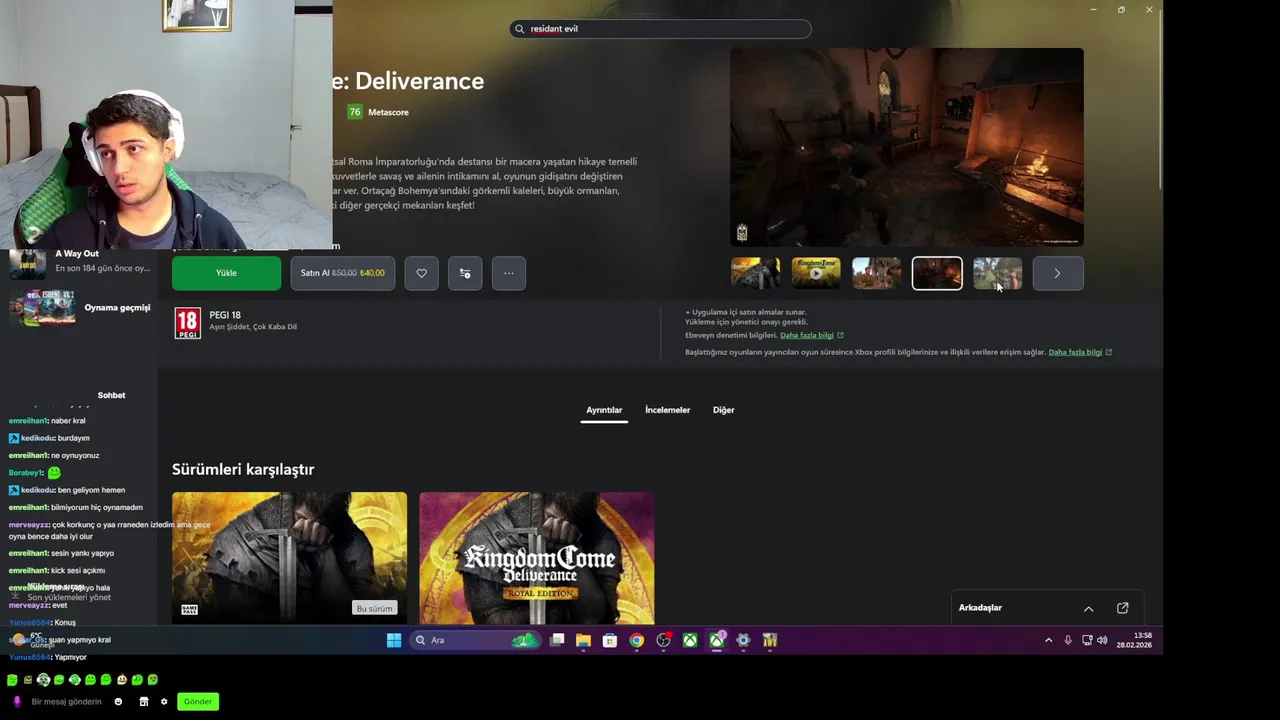1280x720 pixels.
Task: Select fifth thumbnail under the cursor
Action: (997, 273)
